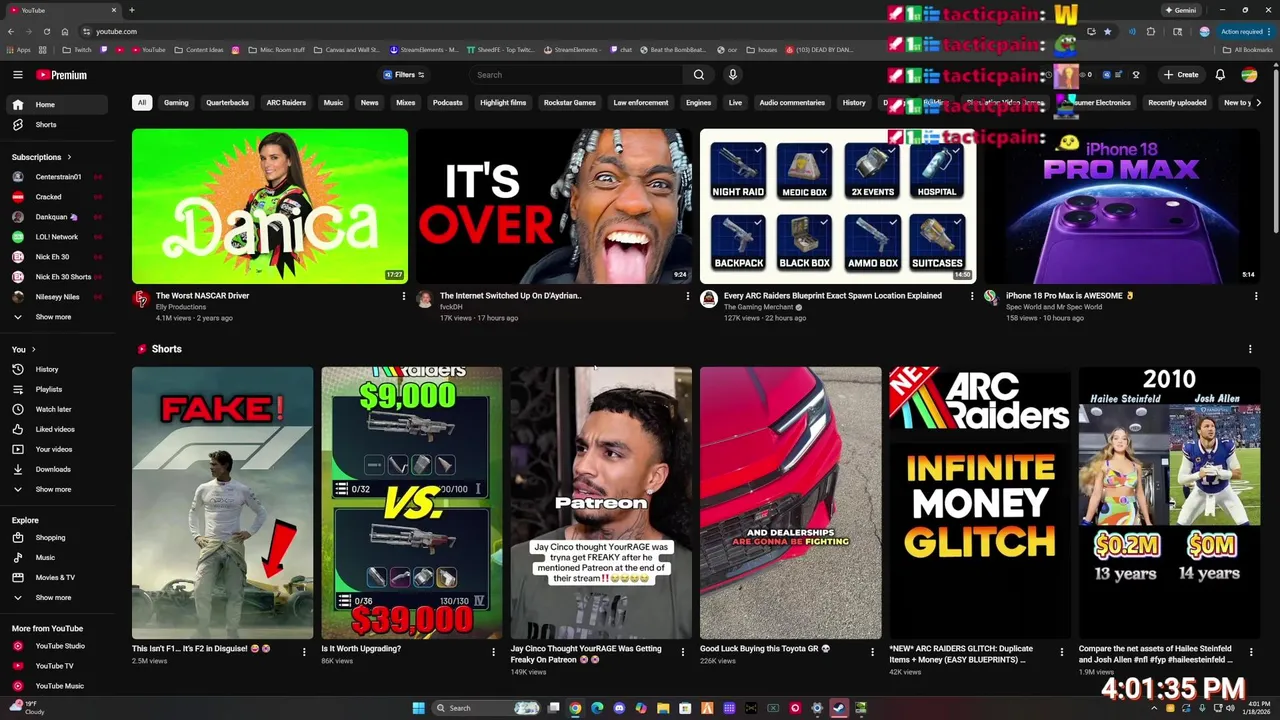This screenshot has height=720, width=1280.
Task: Play It's Over D'Aydrian video thumbnail
Action: click(554, 206)
